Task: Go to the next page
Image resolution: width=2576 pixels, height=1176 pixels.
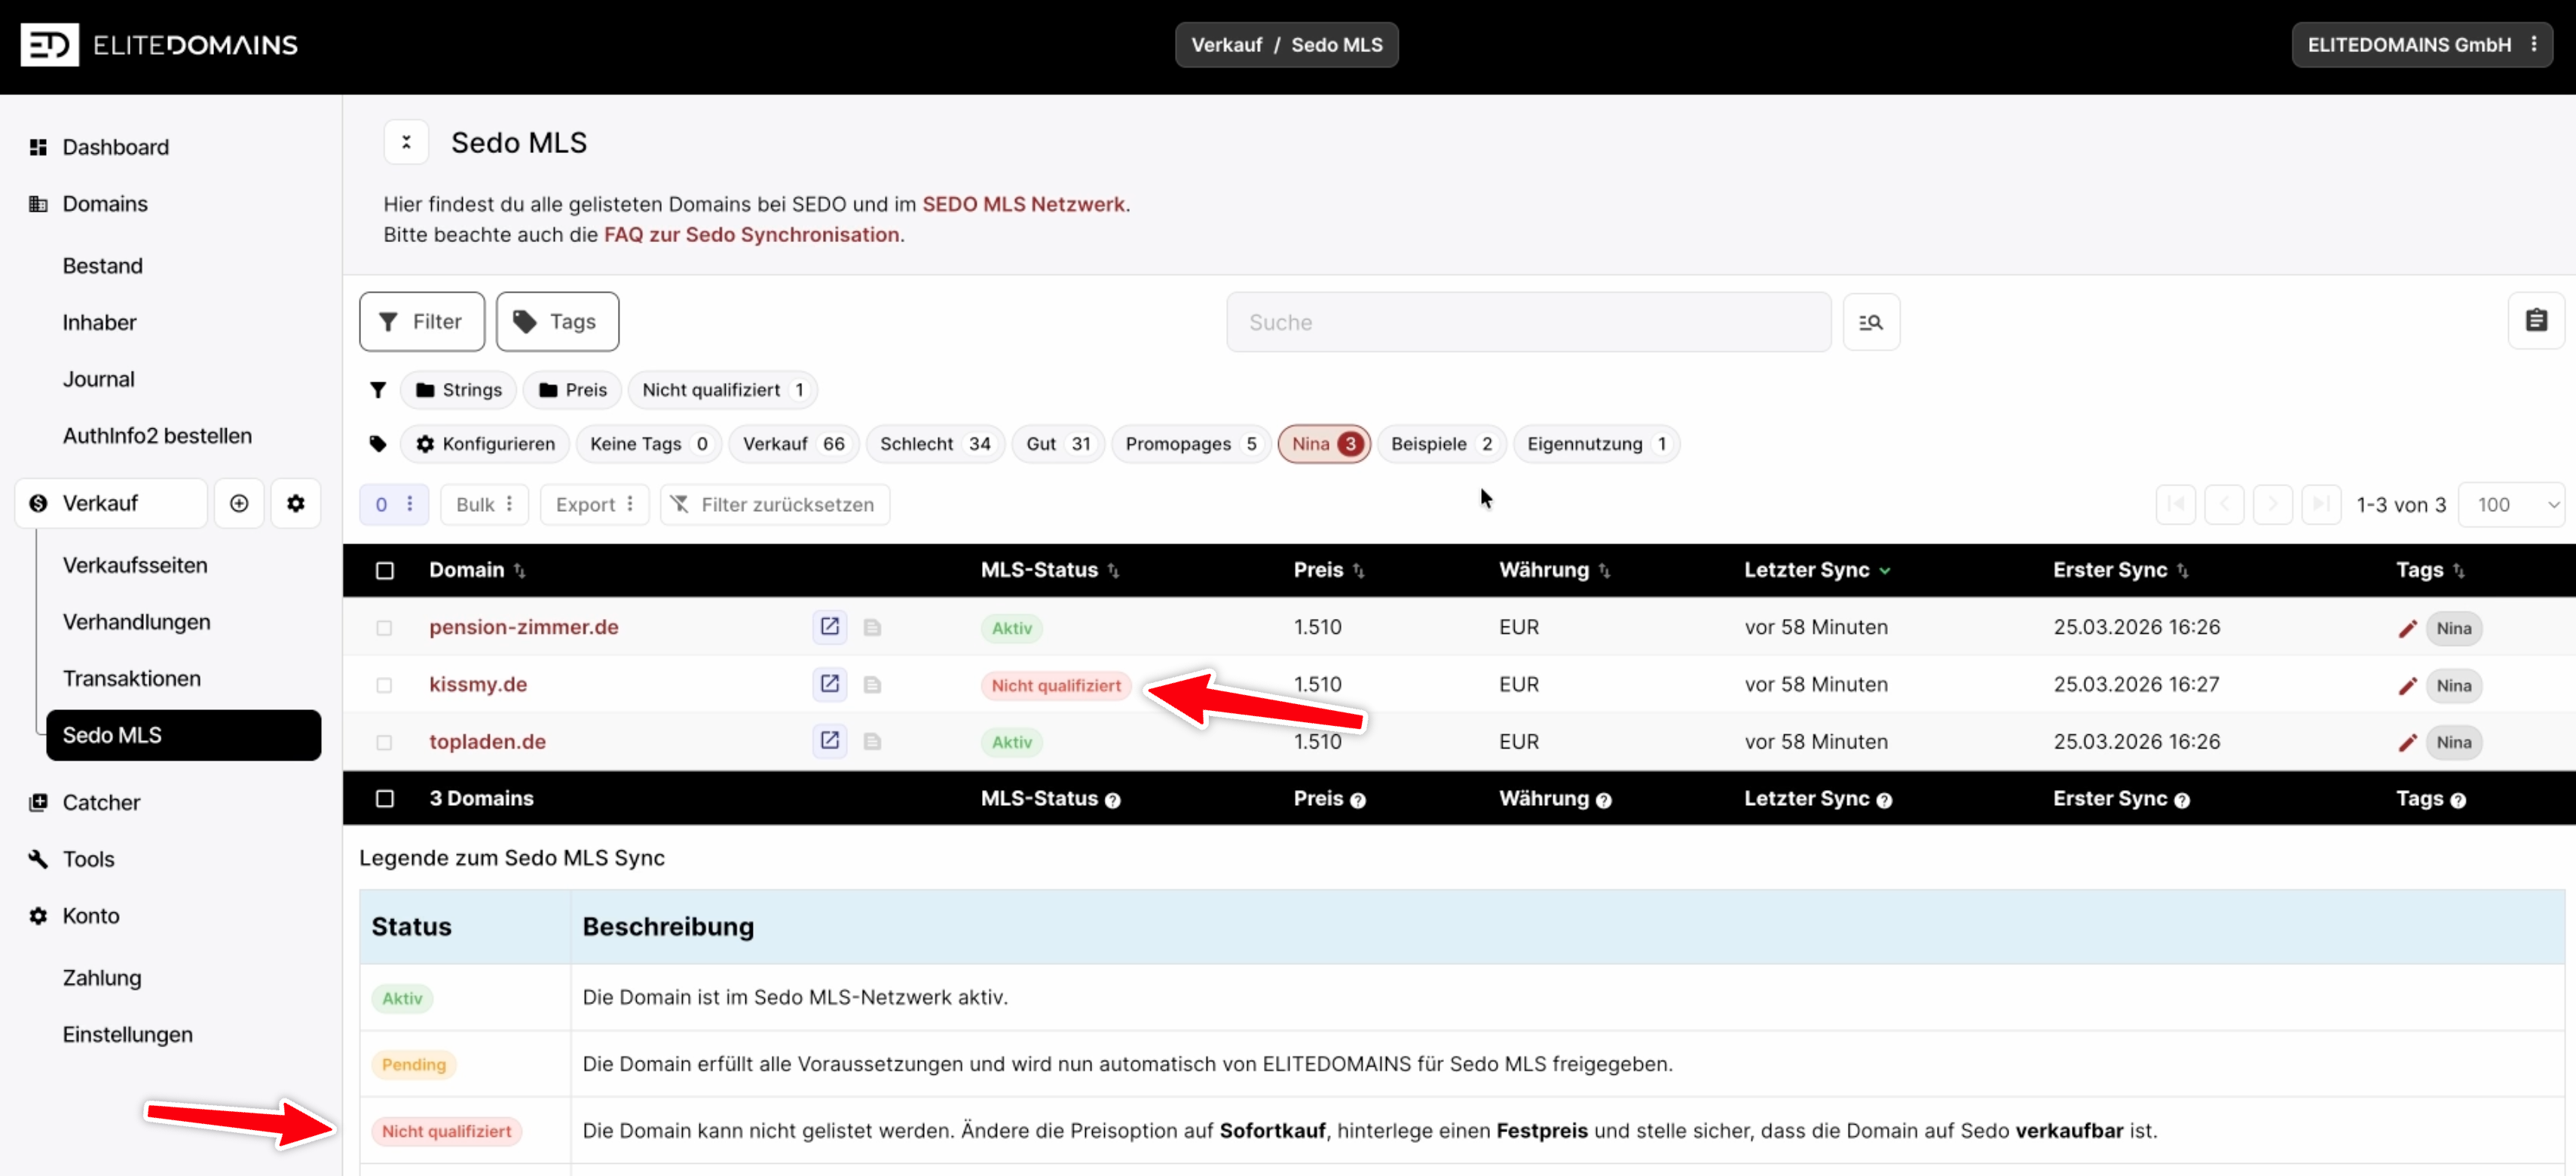Action: (2273, 504)
